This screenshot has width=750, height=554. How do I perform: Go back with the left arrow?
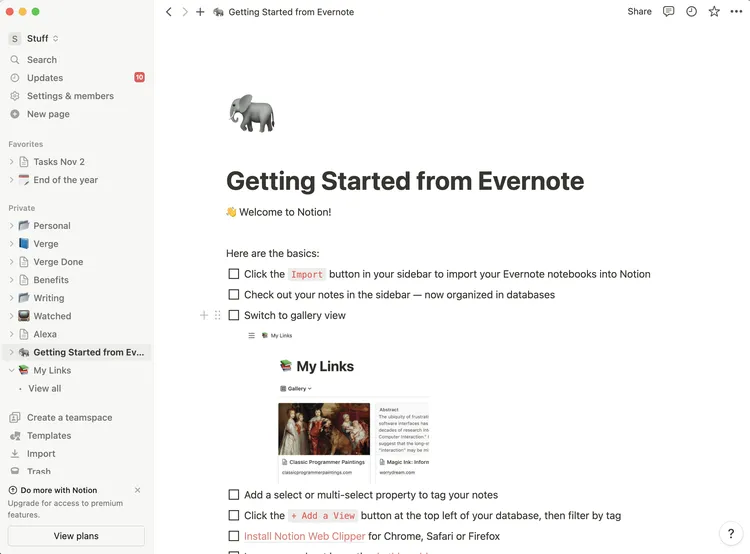(x=169, y=12)
